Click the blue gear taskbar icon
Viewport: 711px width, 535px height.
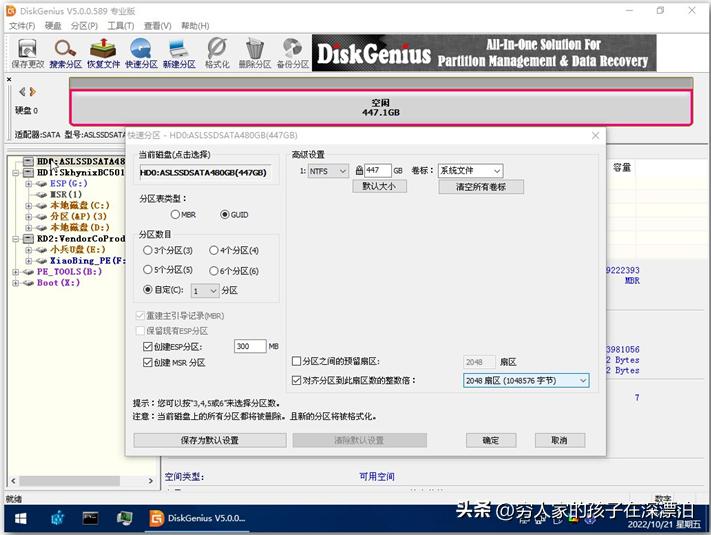coord(57,518)
